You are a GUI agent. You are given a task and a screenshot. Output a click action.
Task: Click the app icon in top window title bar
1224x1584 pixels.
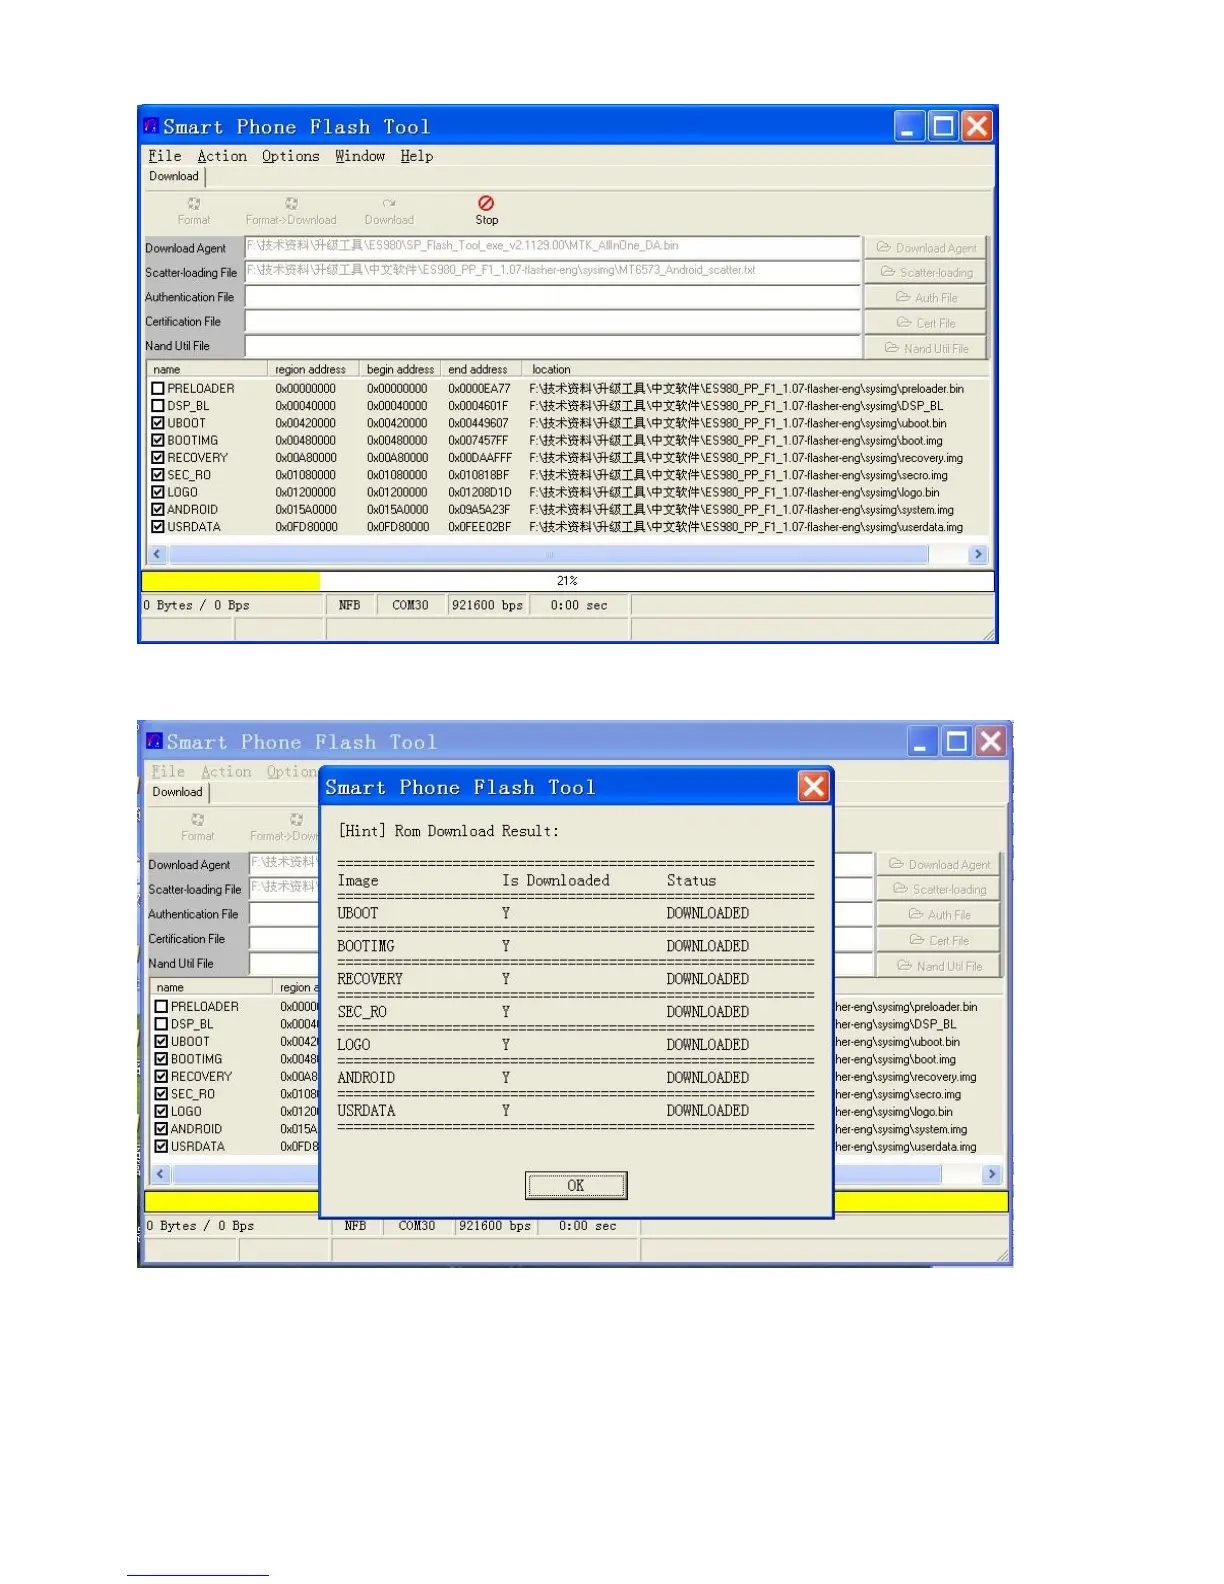click(x=151, y=126)
